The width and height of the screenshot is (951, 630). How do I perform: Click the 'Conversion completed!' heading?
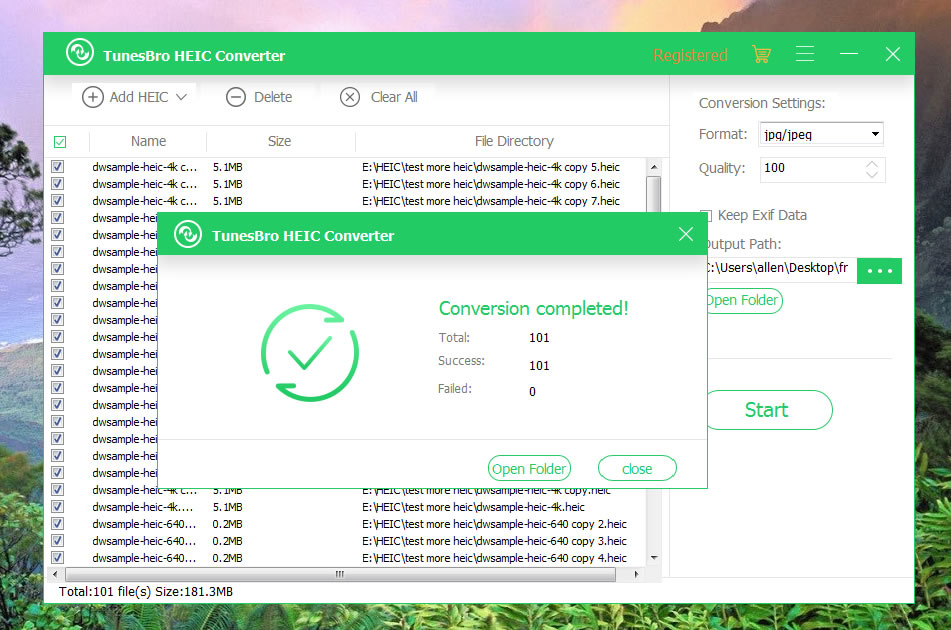[x=534, y=309]
